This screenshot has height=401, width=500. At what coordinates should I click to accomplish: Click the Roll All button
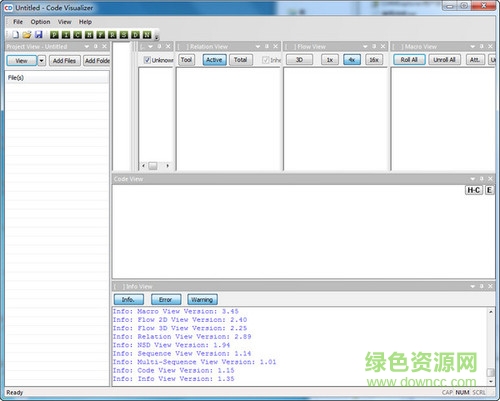pyautogui.click(x=409, y=60)
